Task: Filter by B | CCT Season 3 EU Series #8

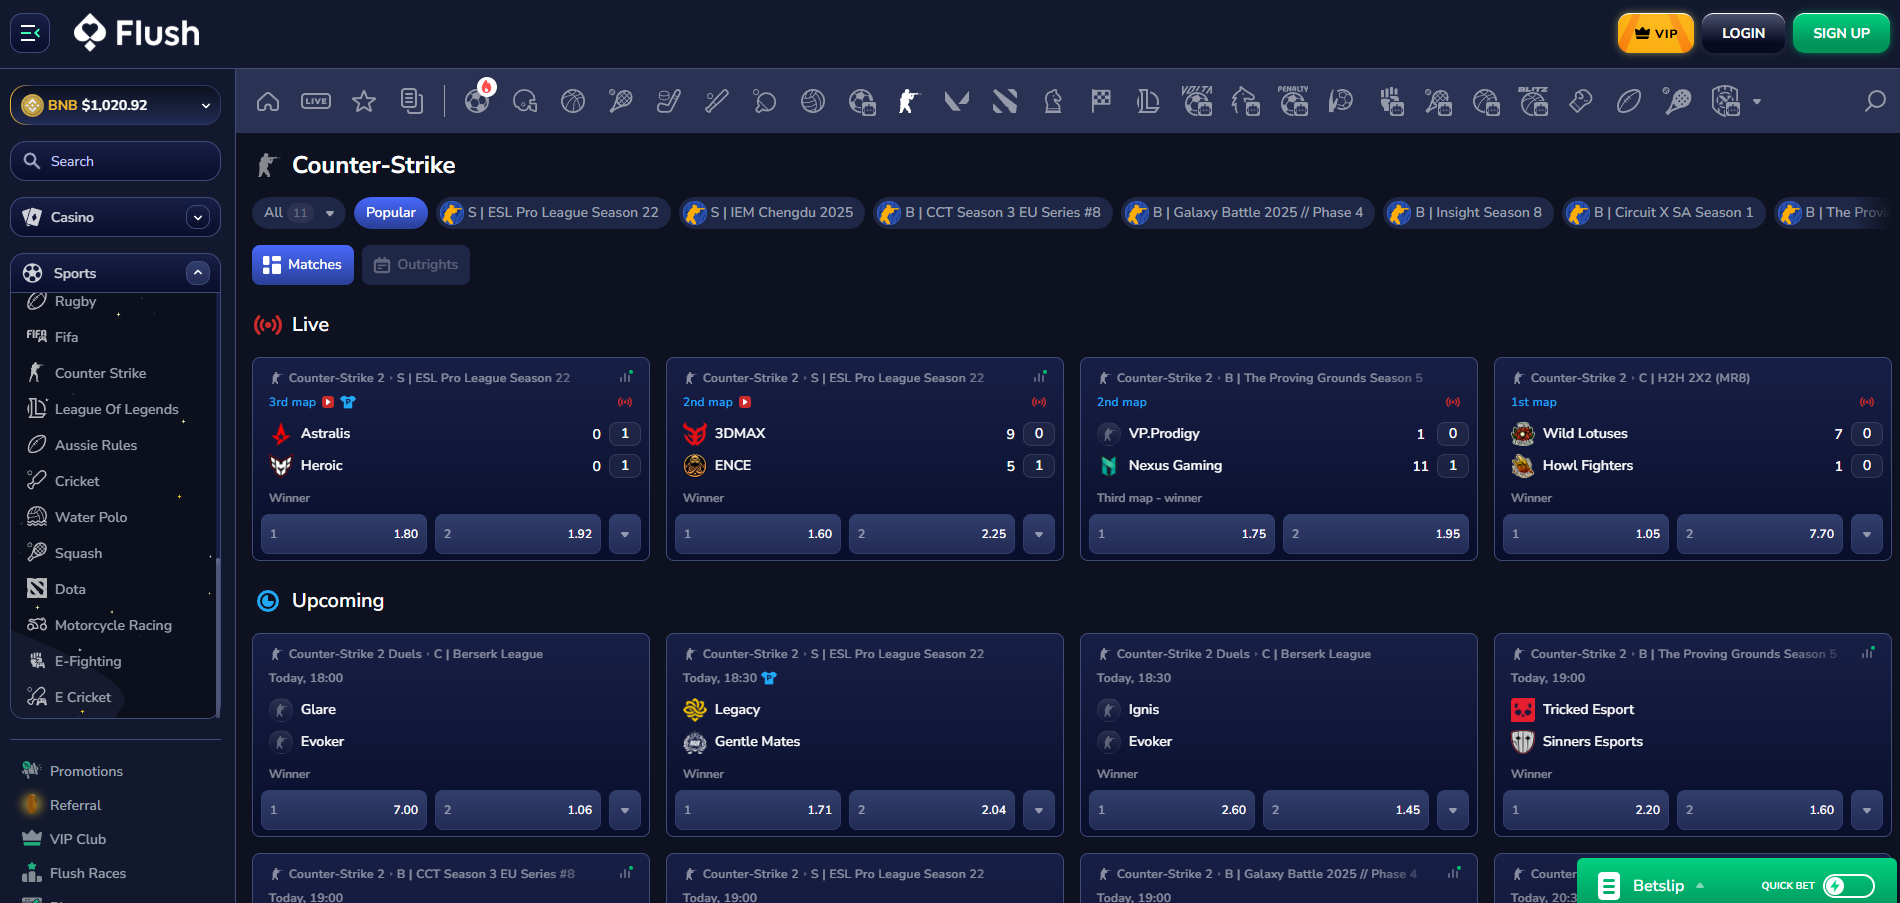Action: [992, 213]
